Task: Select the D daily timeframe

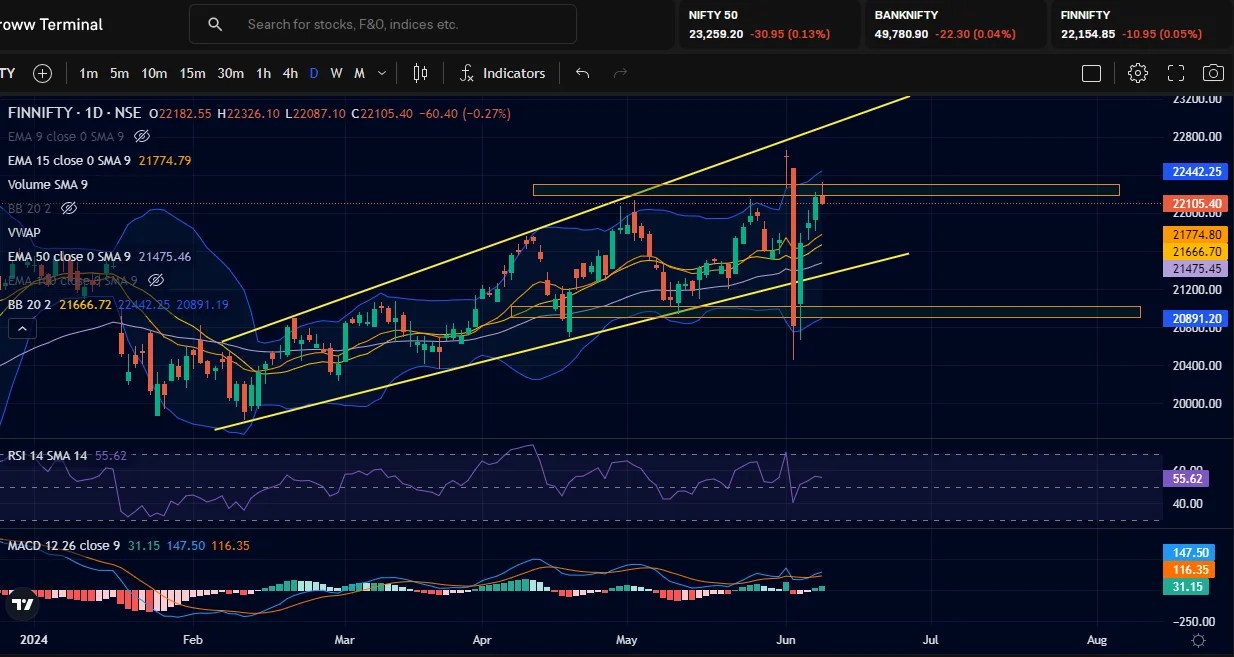Action: [314, 73]
